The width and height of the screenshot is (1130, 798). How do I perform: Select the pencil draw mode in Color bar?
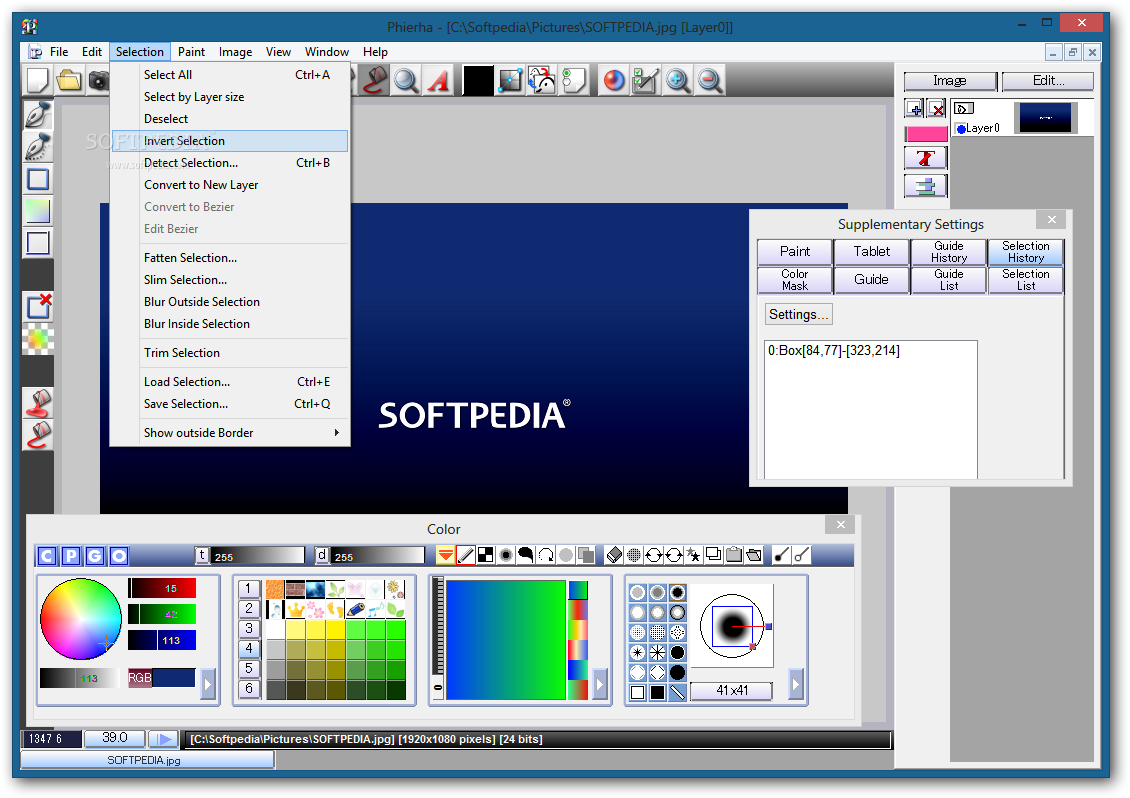(x=466, y=555)
